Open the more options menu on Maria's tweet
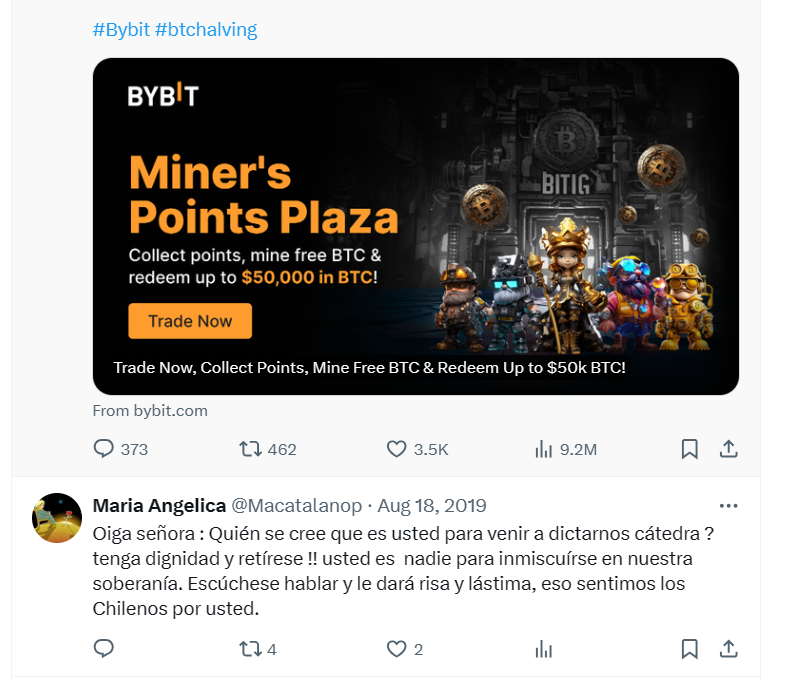This screenshot has height=680, width=789. tap(728, 506)
